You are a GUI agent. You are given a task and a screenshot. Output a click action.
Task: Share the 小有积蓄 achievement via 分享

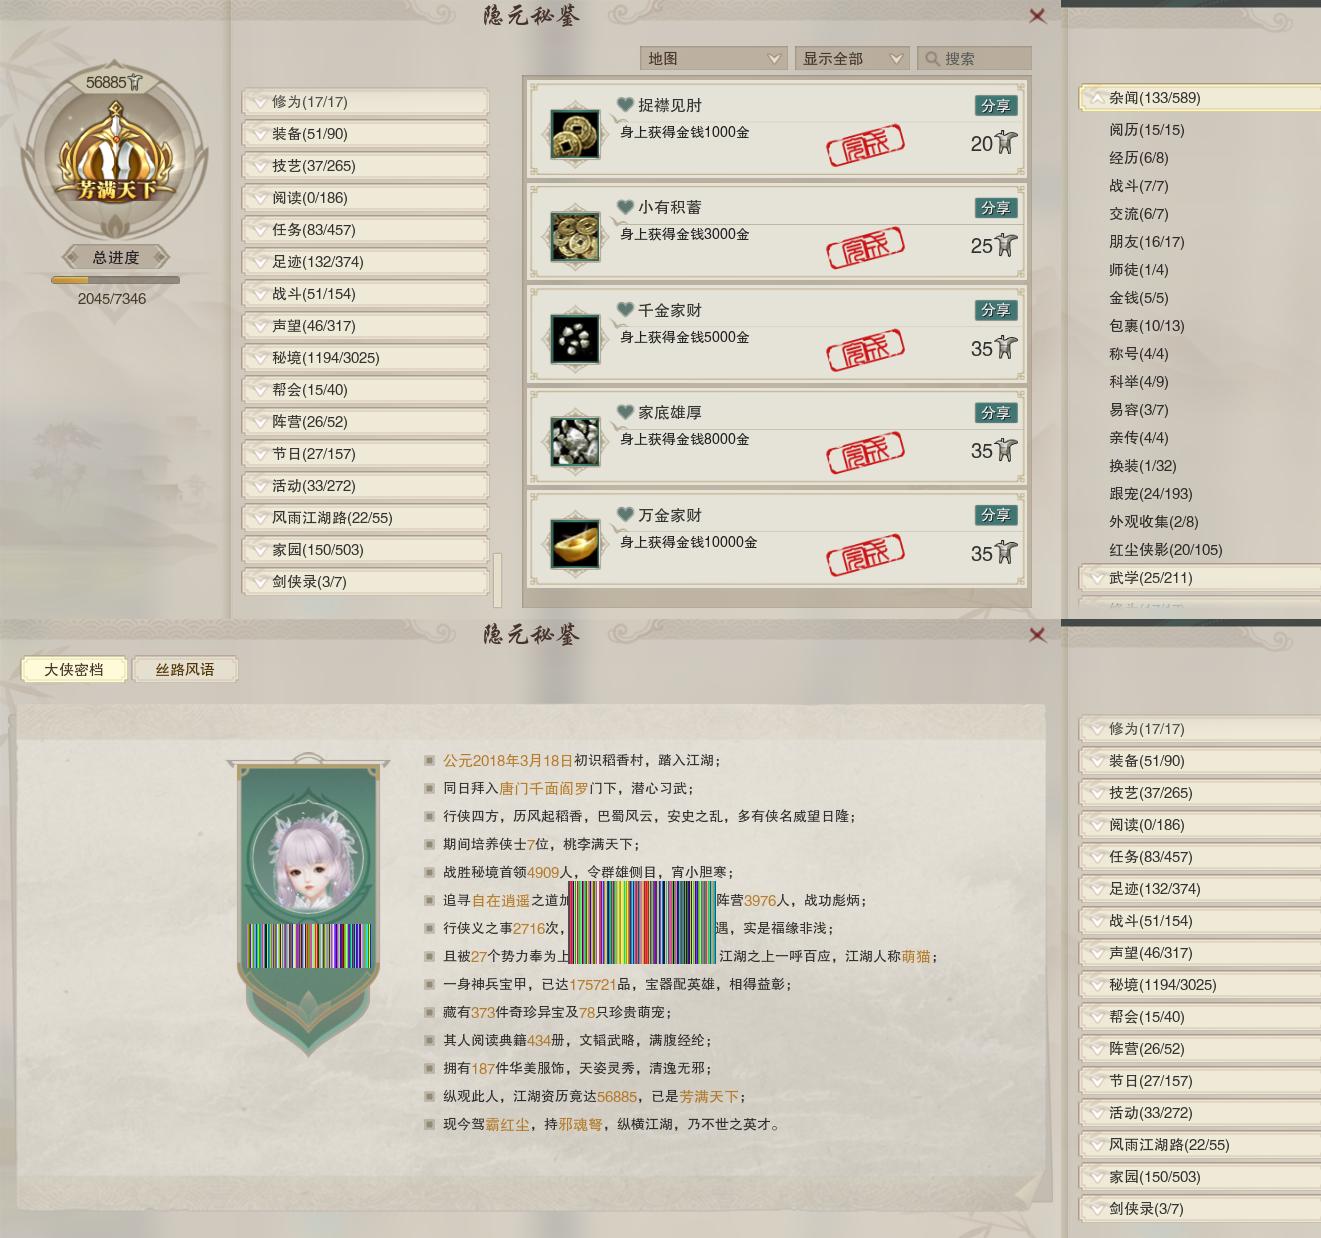[995, 208]
